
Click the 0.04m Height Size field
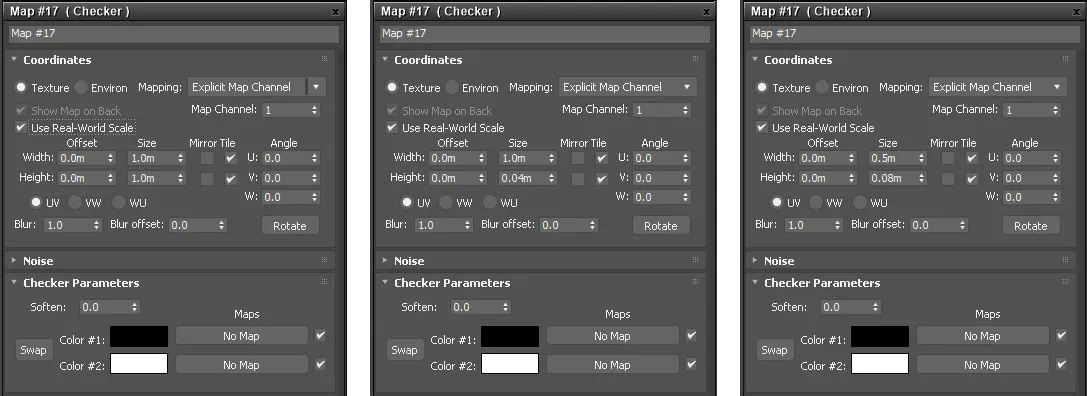click(x=523, y=178)
